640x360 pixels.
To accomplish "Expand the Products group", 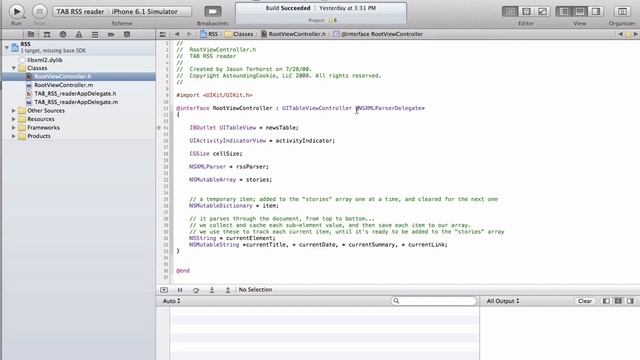I will click(14, 136).
